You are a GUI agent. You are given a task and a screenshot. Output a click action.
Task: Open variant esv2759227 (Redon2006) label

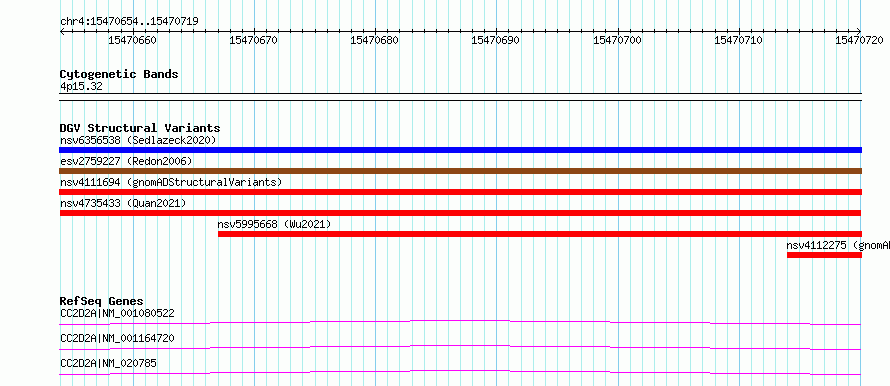tap(126, 161)
